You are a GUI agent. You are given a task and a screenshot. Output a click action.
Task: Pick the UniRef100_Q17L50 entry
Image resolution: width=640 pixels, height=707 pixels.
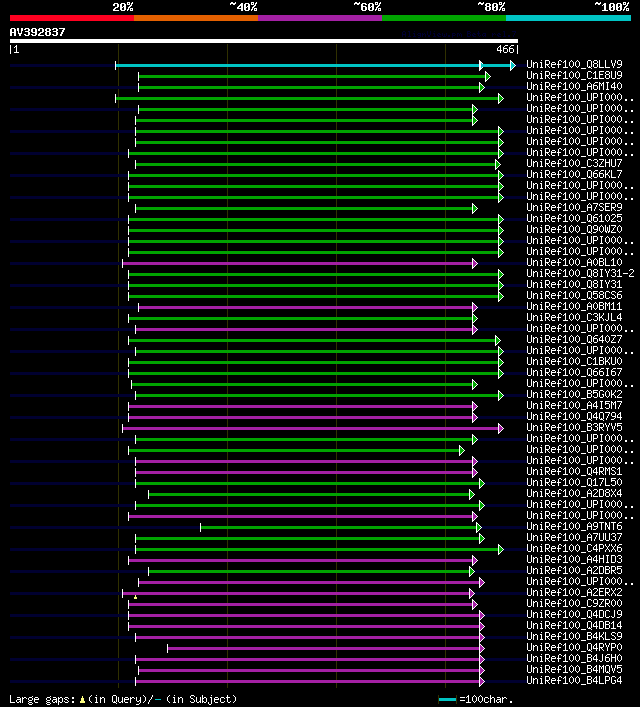574,482
